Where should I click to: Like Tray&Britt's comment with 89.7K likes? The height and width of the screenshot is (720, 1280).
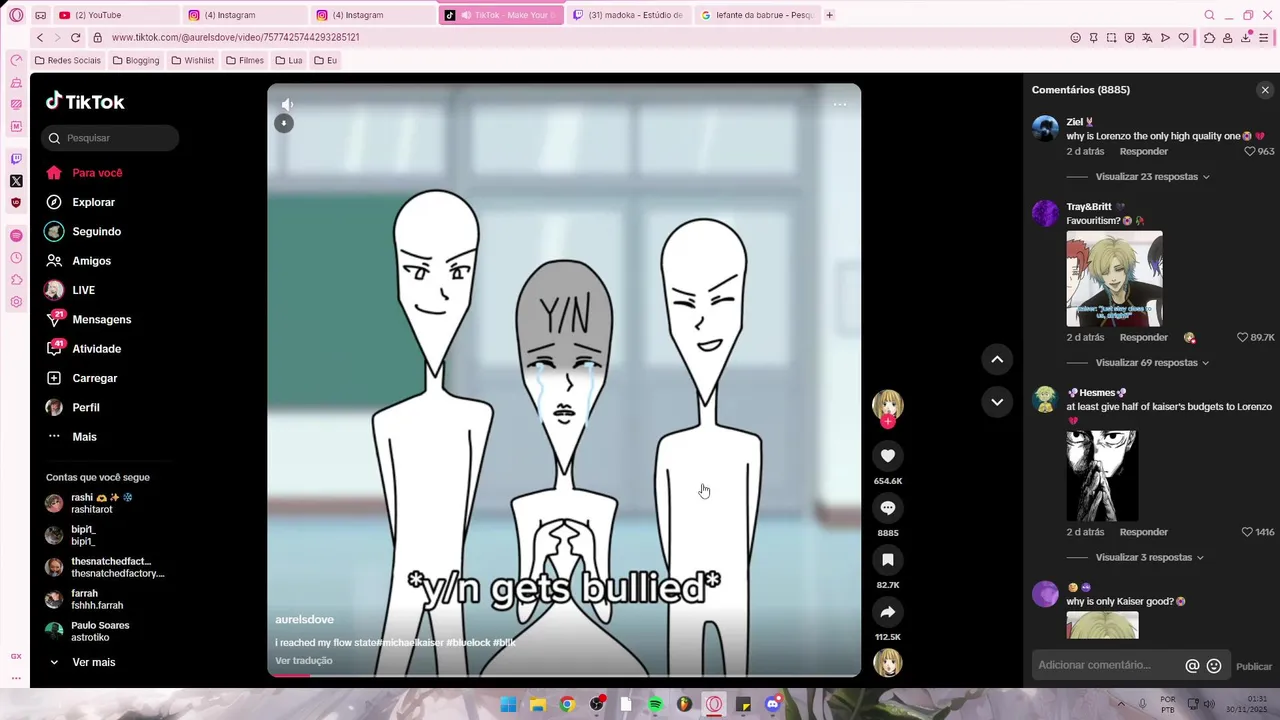click(1243, 338)
